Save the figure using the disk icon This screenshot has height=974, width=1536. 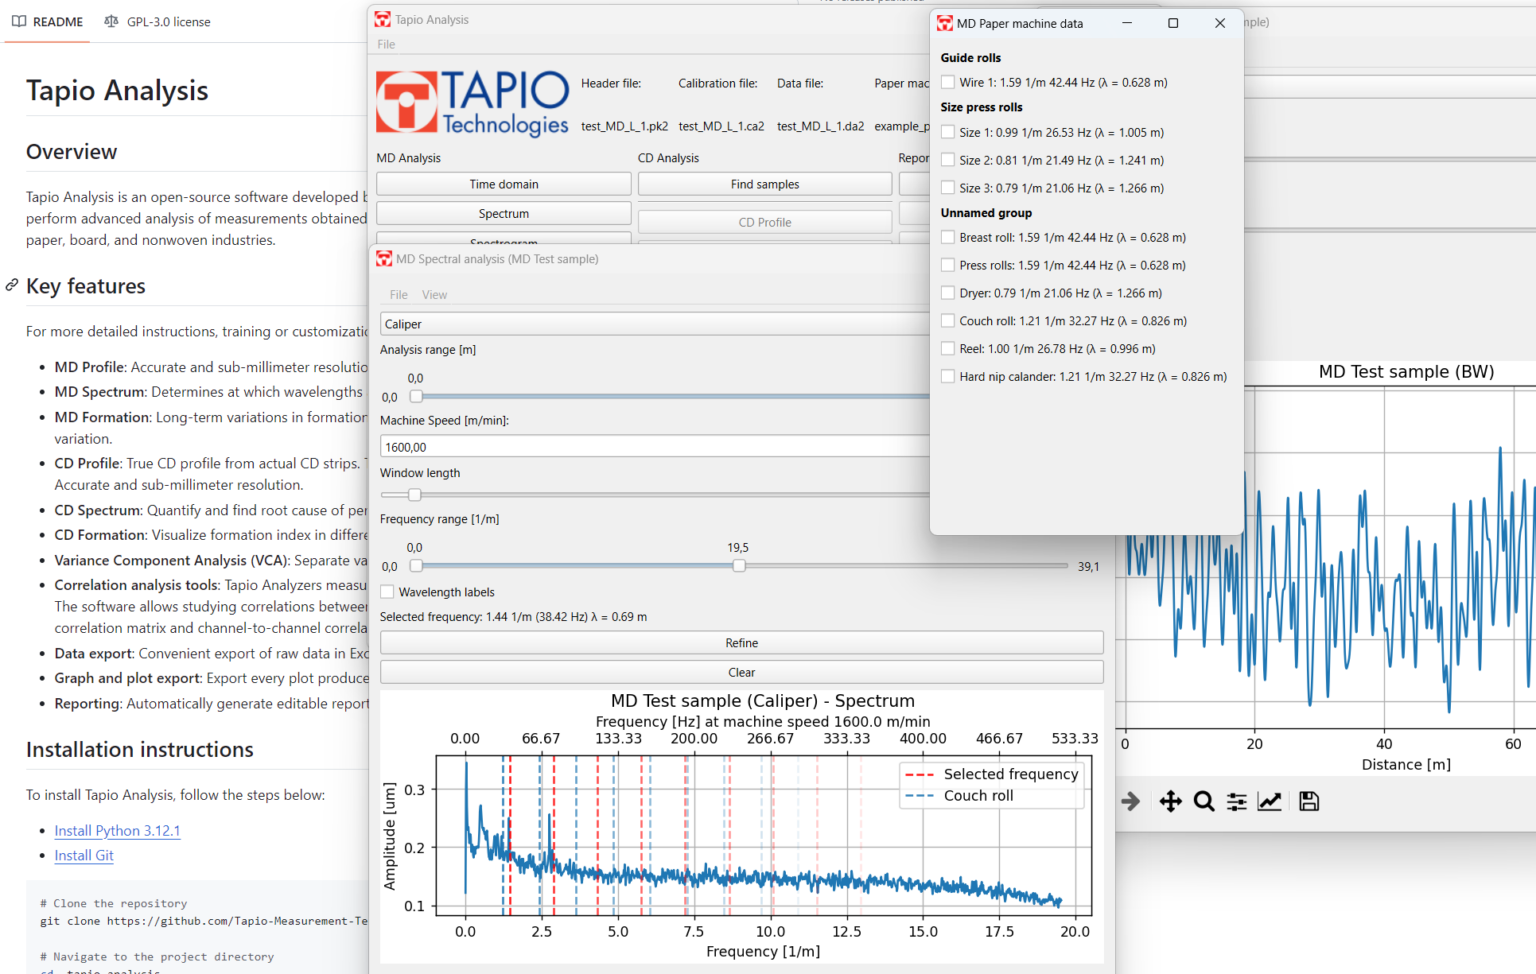1309,801
